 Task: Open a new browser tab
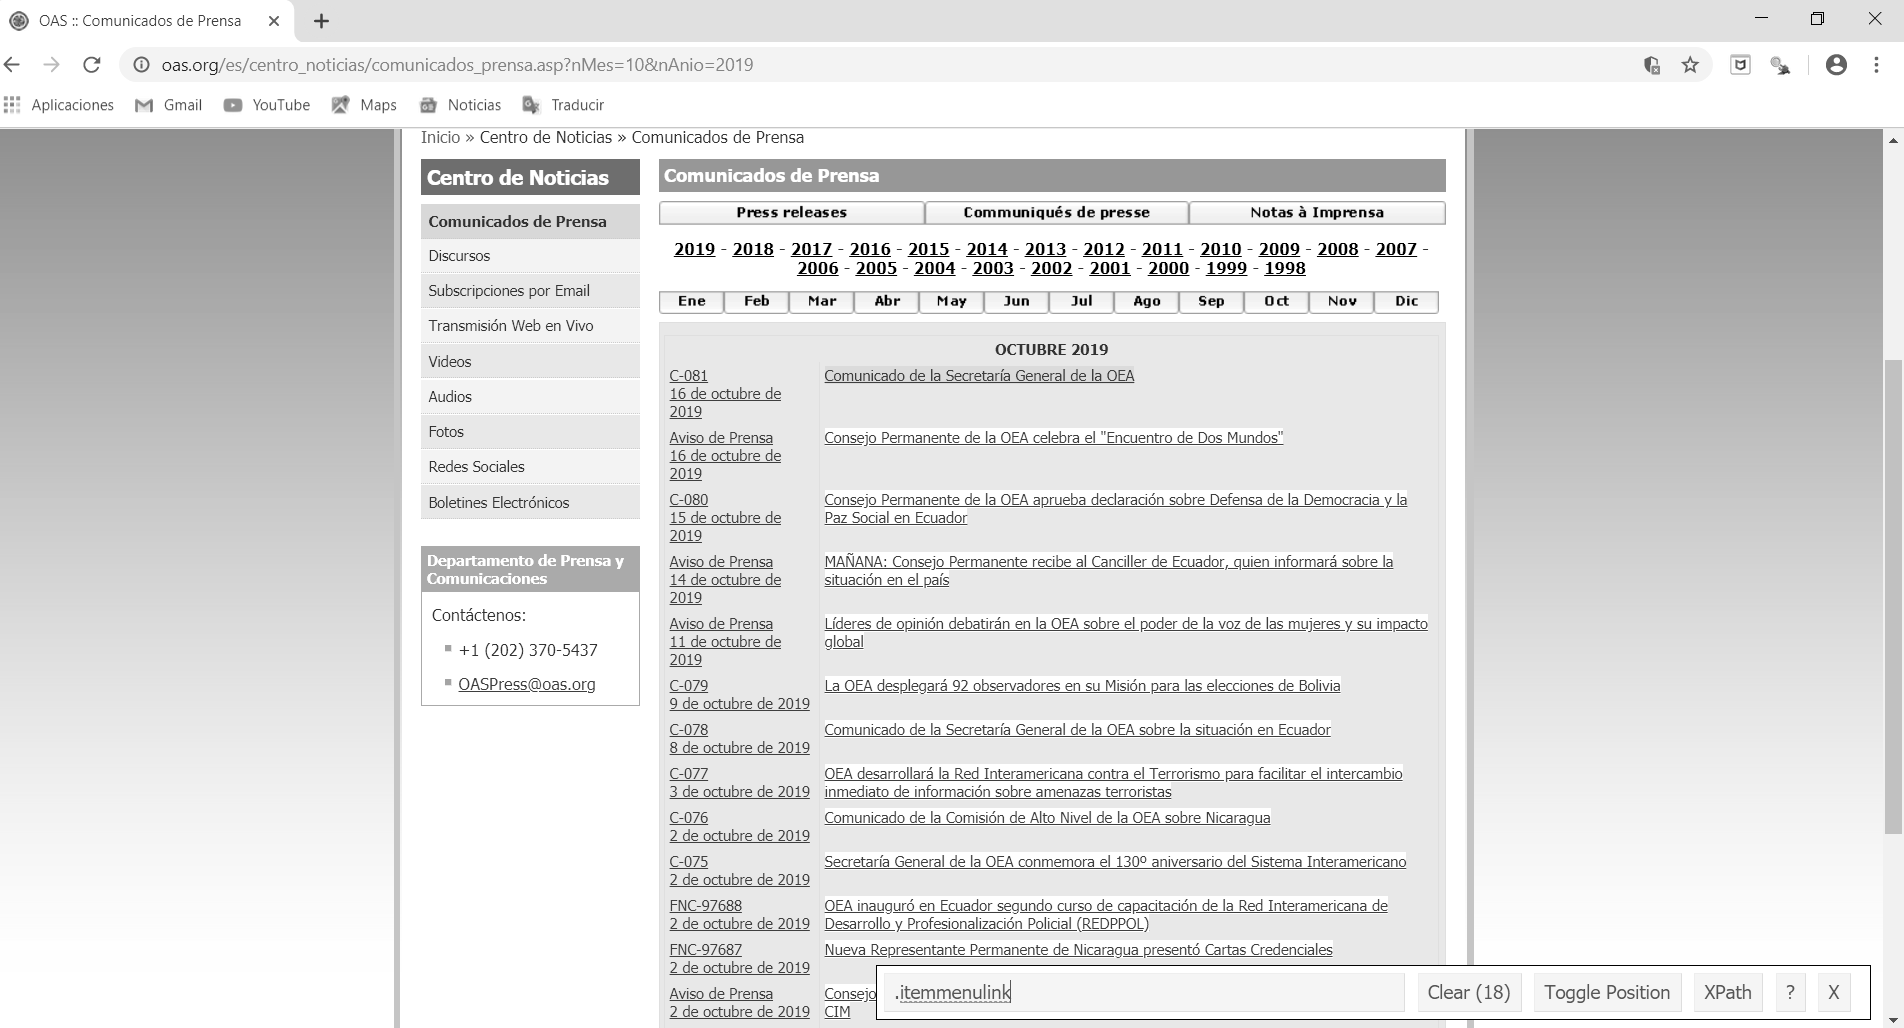(x=321, y=21)
